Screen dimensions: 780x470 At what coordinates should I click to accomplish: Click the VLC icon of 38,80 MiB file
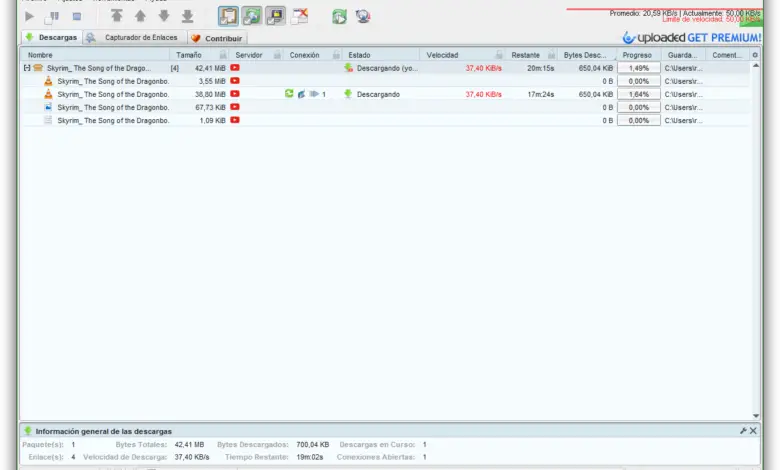pyautogui.click(x=48, y=94)
